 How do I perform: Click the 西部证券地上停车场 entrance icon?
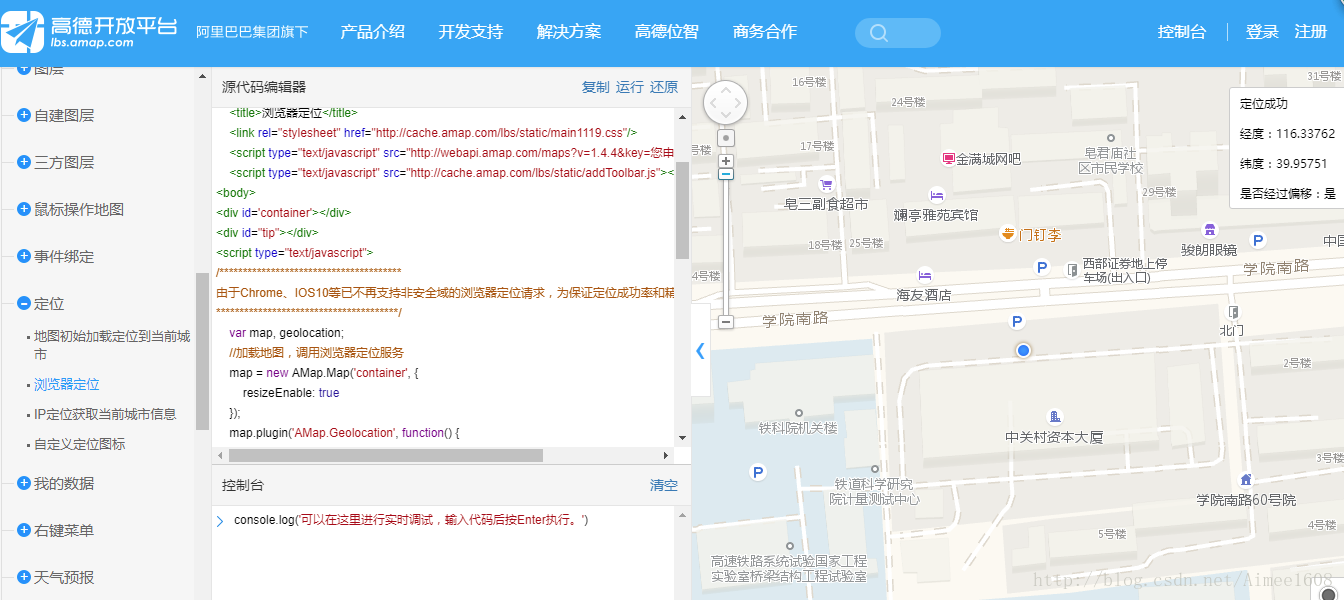[1072, 270]
